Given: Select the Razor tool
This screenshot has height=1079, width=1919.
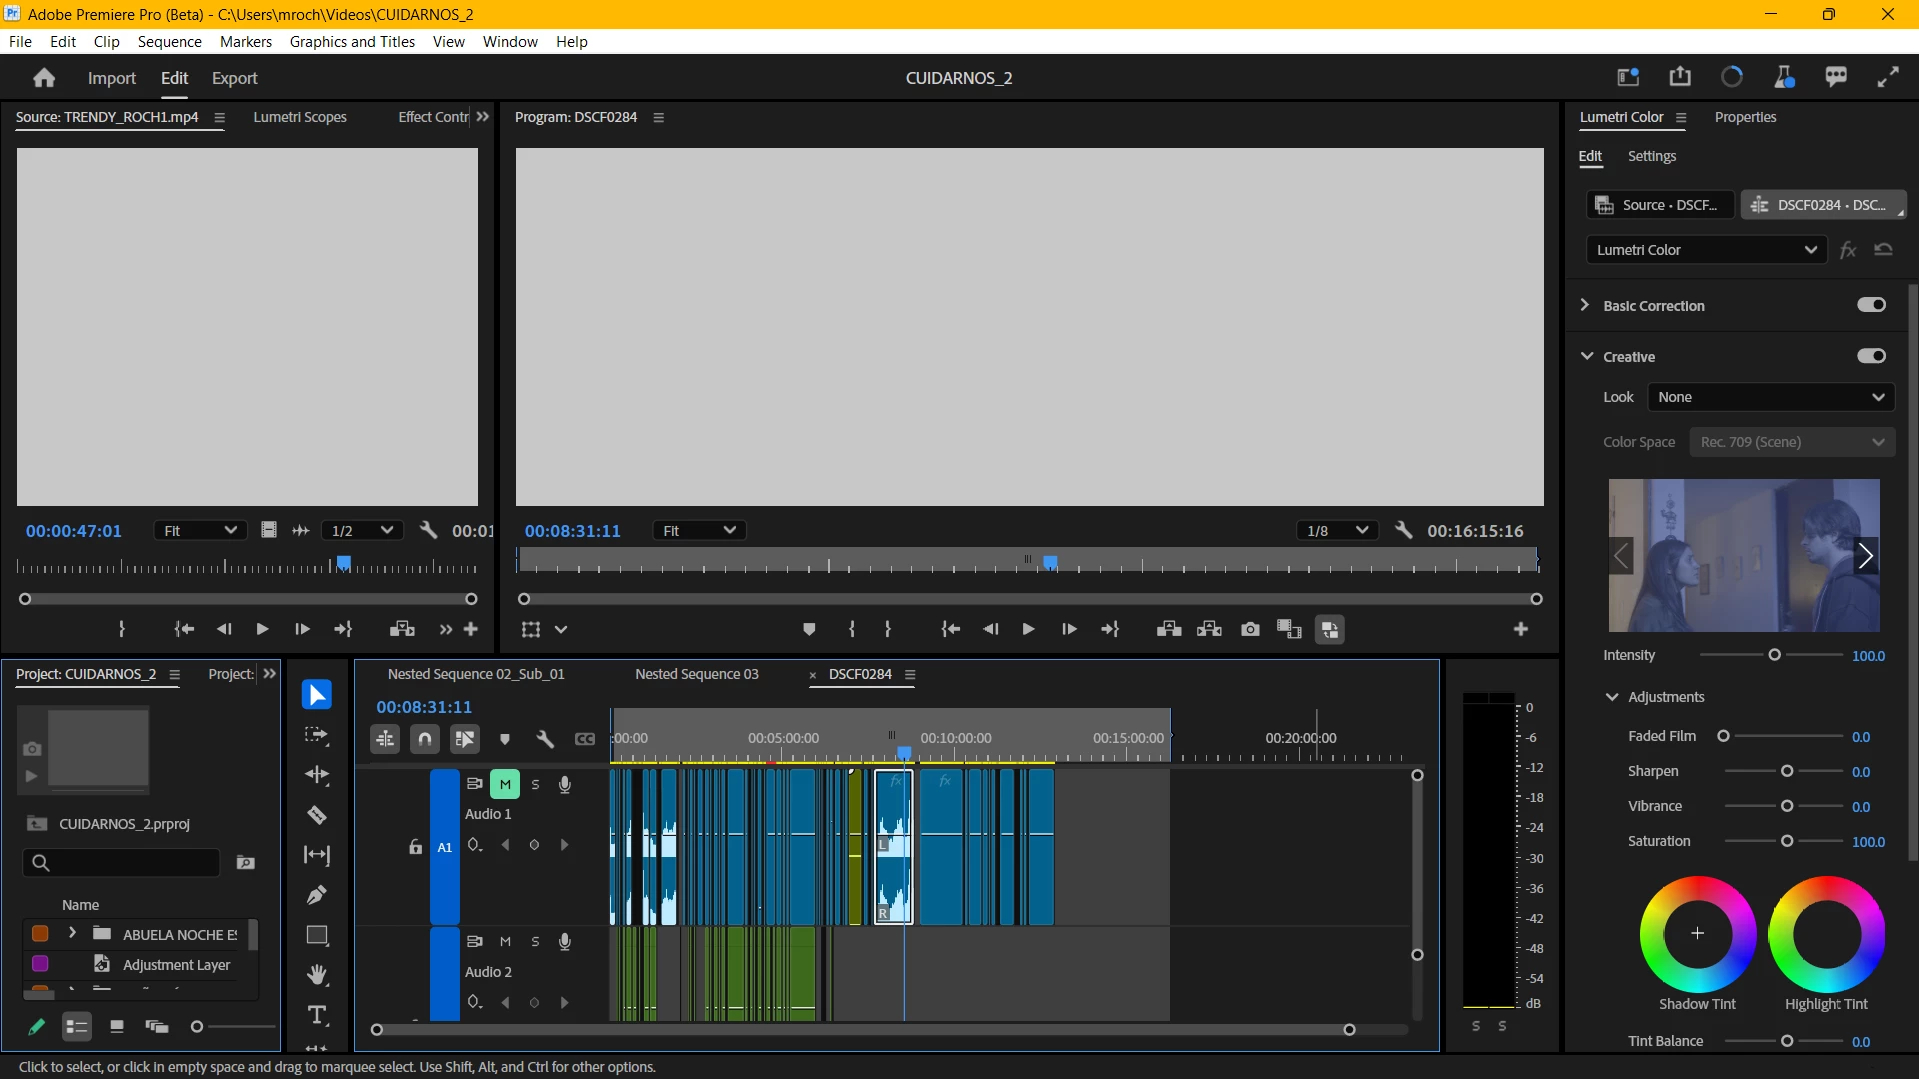Looking at the screenshot, I should [x=317, y=815].
